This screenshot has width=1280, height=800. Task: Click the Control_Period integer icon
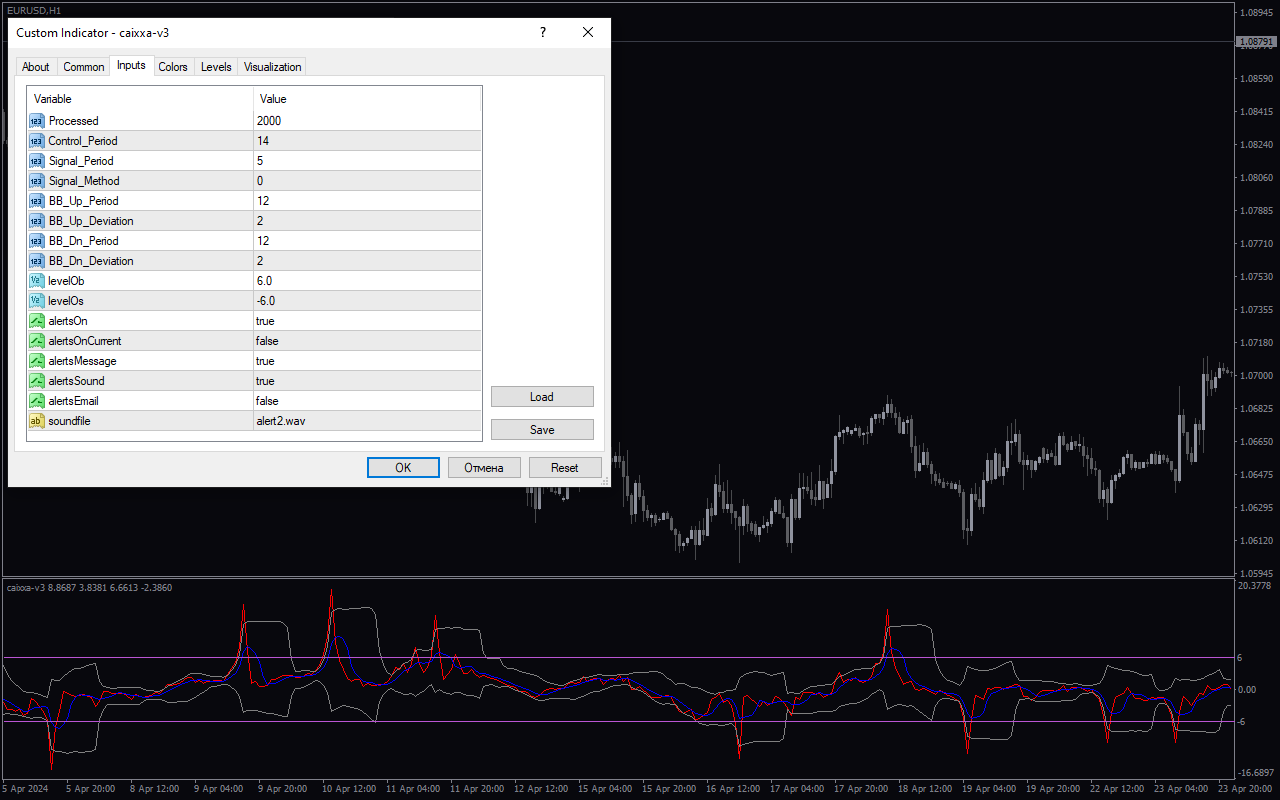point(37,141)
